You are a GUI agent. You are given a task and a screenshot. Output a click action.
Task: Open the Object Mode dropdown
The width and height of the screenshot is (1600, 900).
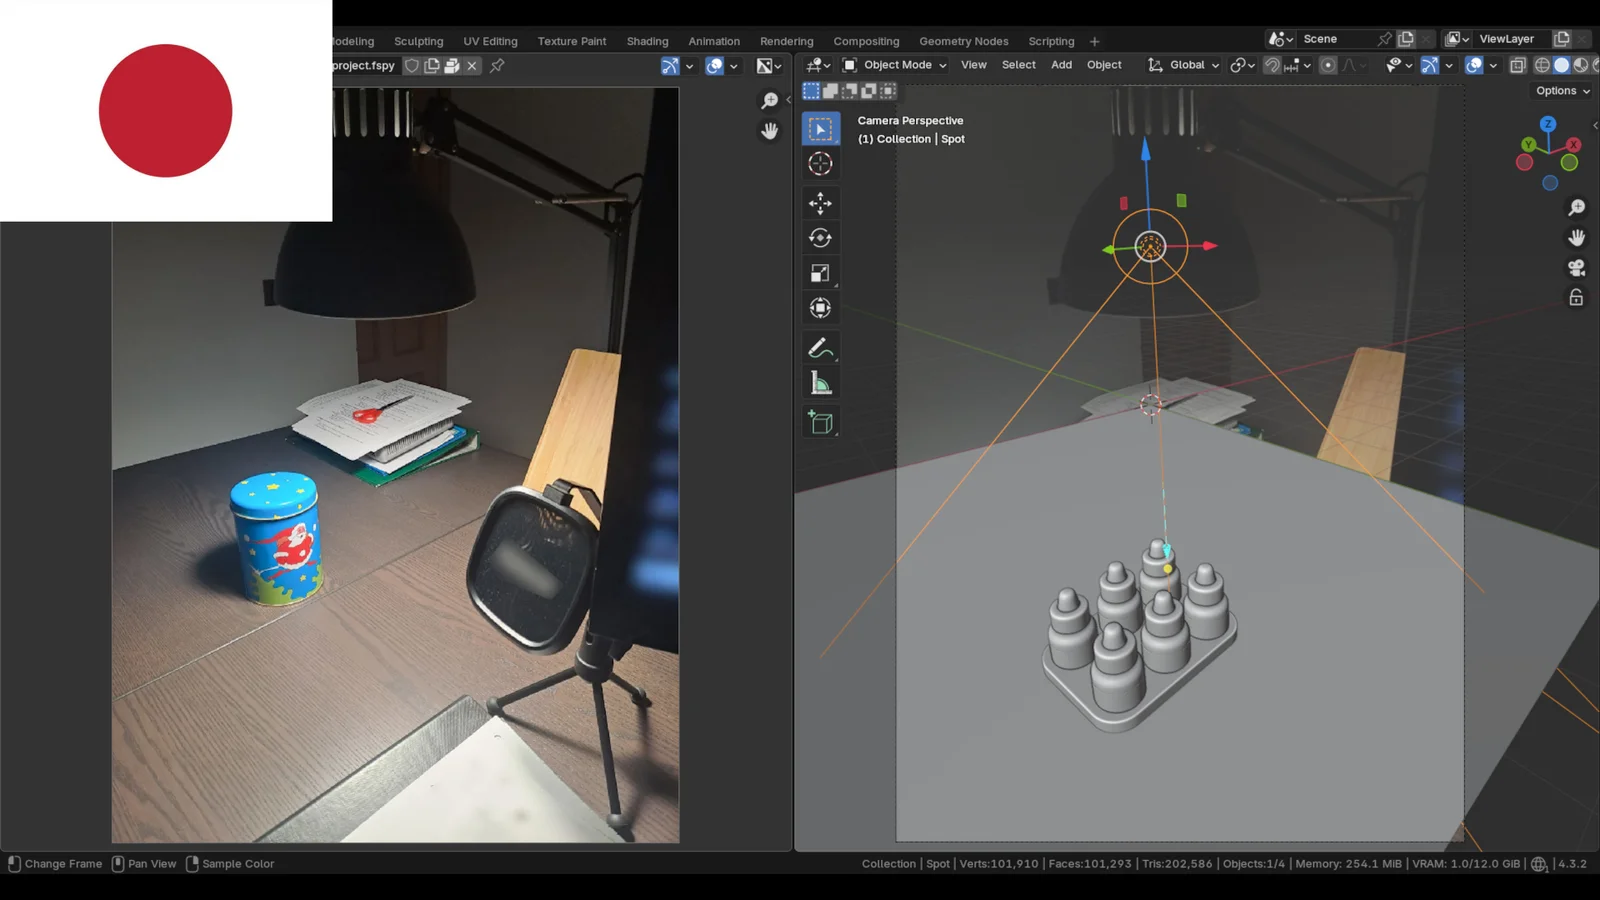coord(895,65)
